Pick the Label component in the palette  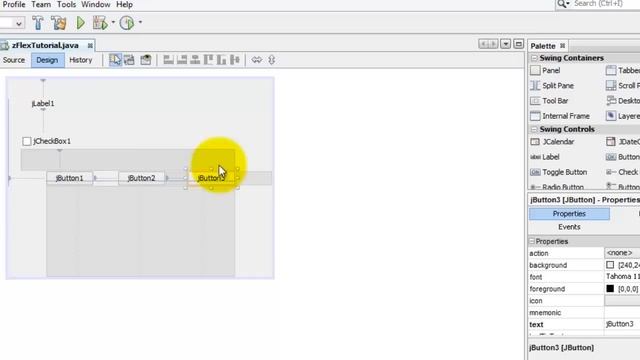pos(544,157)
